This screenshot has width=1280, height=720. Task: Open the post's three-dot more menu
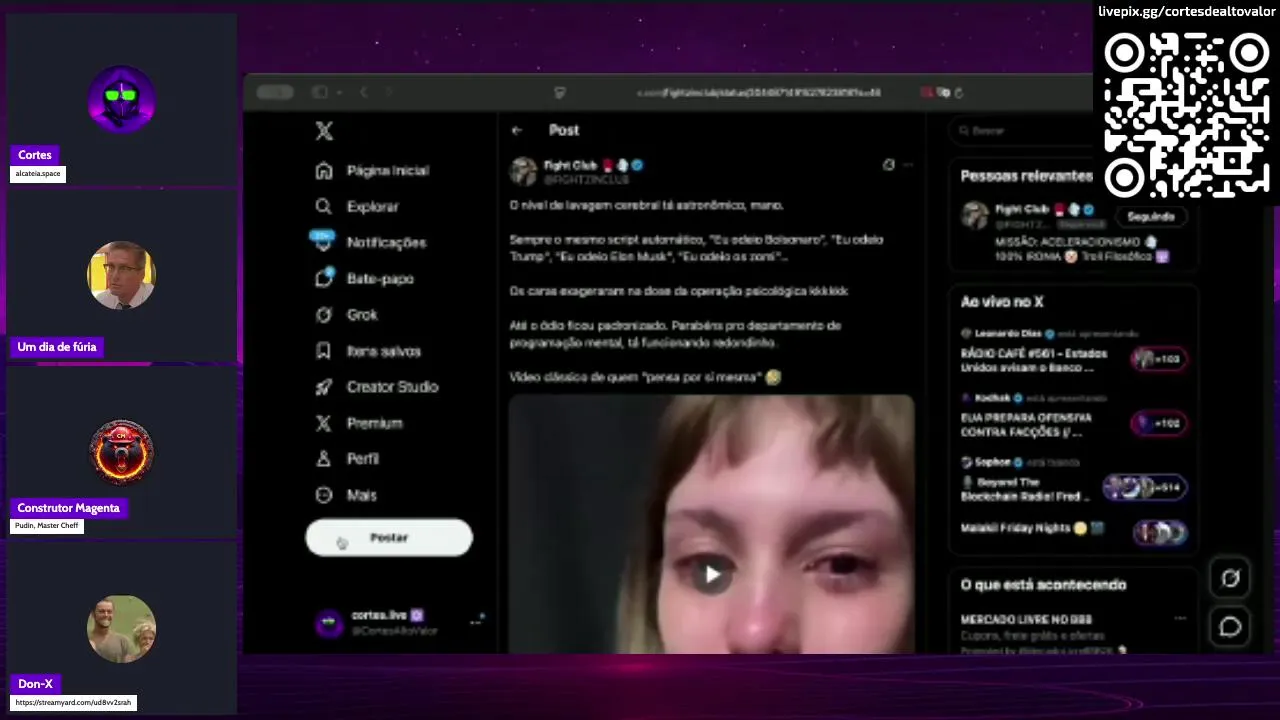907,165
